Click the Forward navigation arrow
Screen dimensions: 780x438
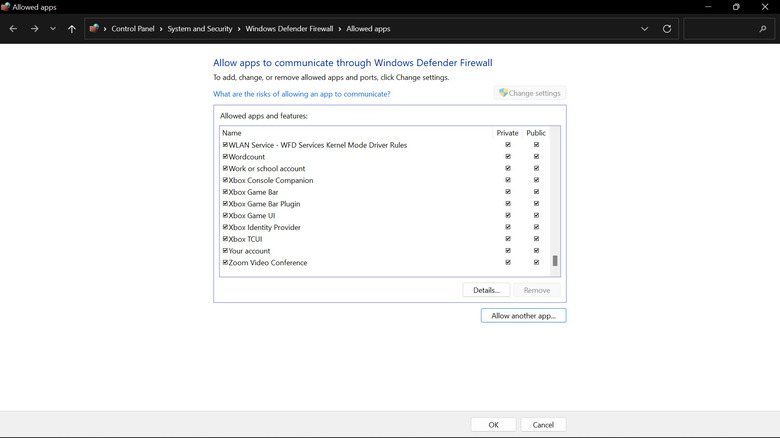pyautogui.click(x=33, y=29)
